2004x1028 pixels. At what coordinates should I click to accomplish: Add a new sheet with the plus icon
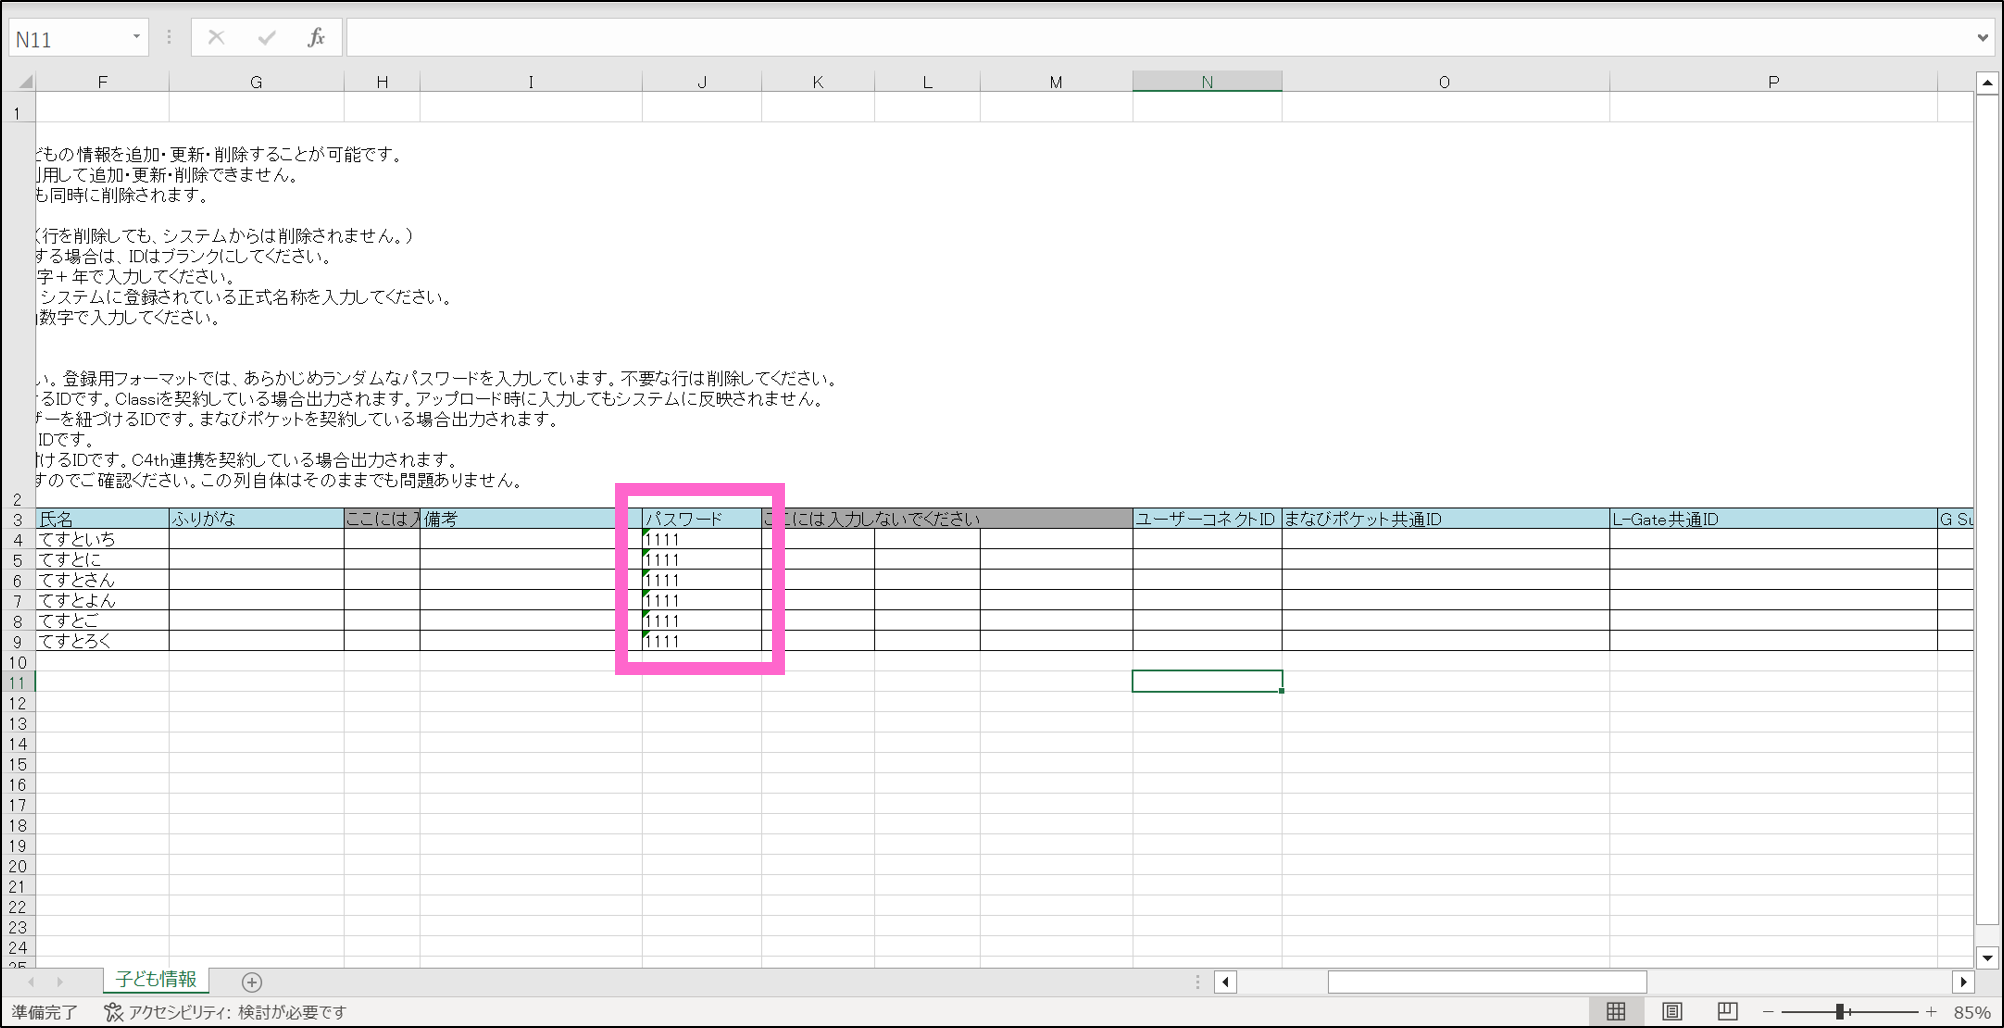252,982
